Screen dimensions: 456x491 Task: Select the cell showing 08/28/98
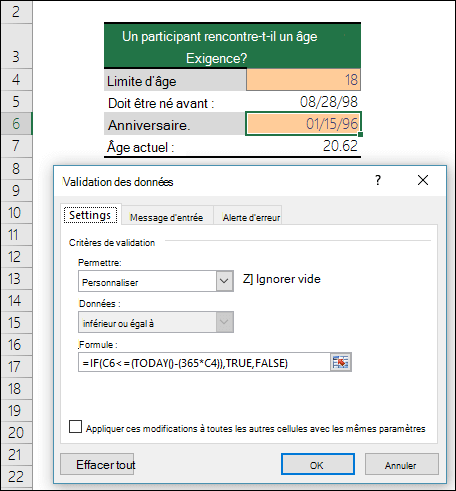[303, 102]
